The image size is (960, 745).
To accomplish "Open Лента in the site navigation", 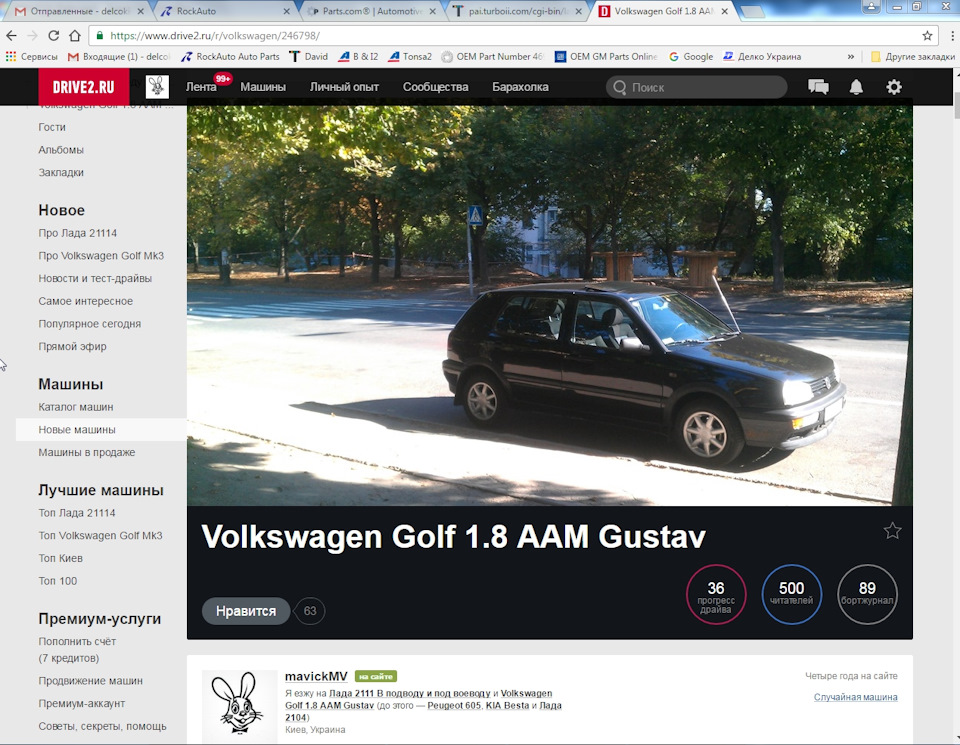I will pos(201,87).
